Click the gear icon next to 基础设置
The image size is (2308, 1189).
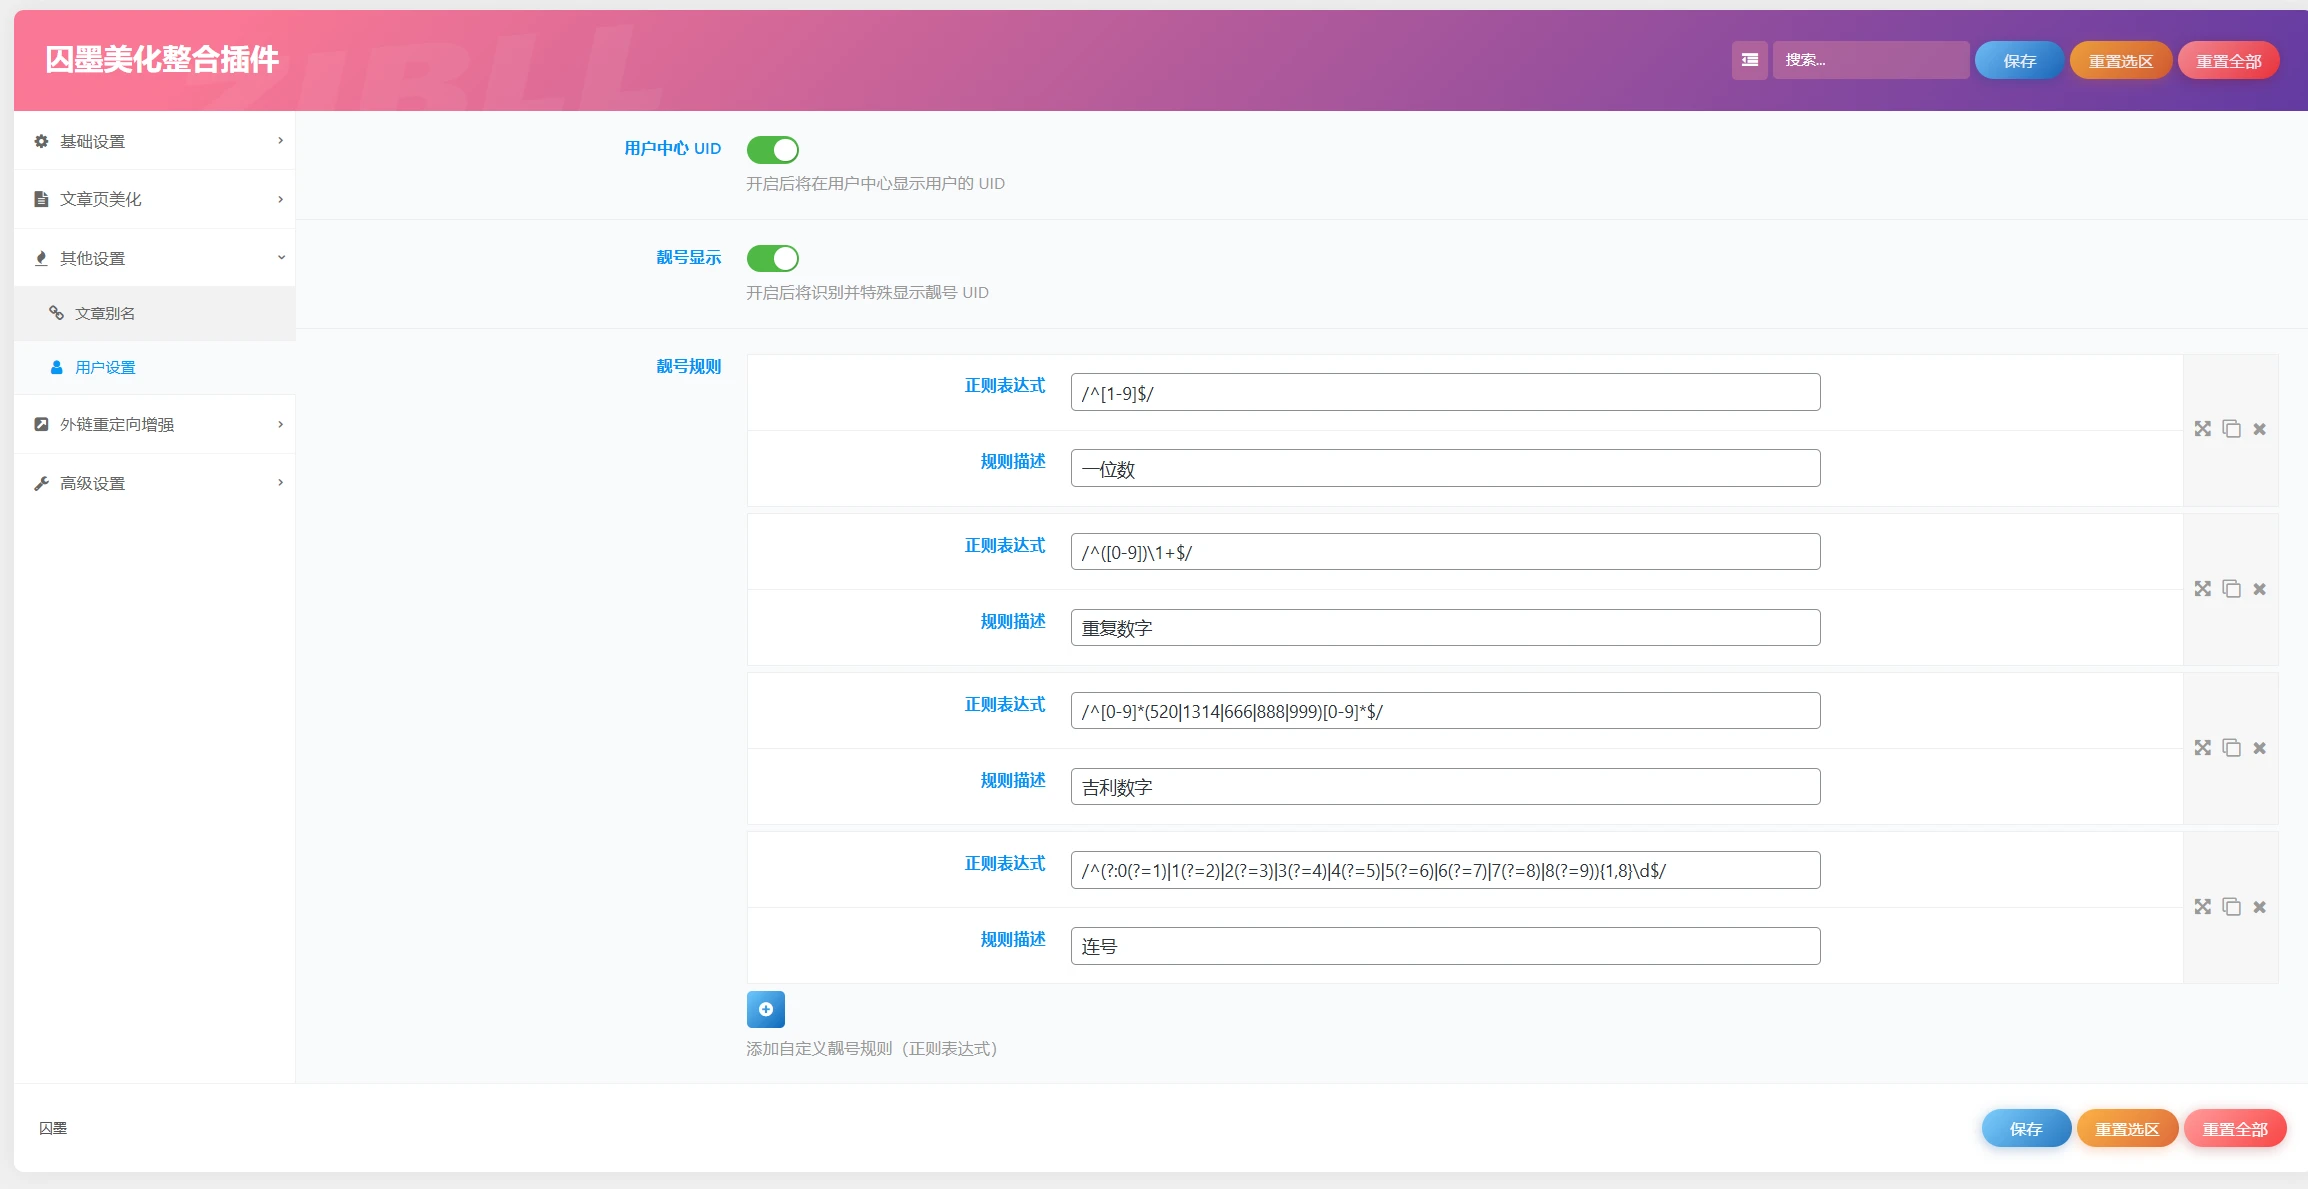[x=40, y=140]
